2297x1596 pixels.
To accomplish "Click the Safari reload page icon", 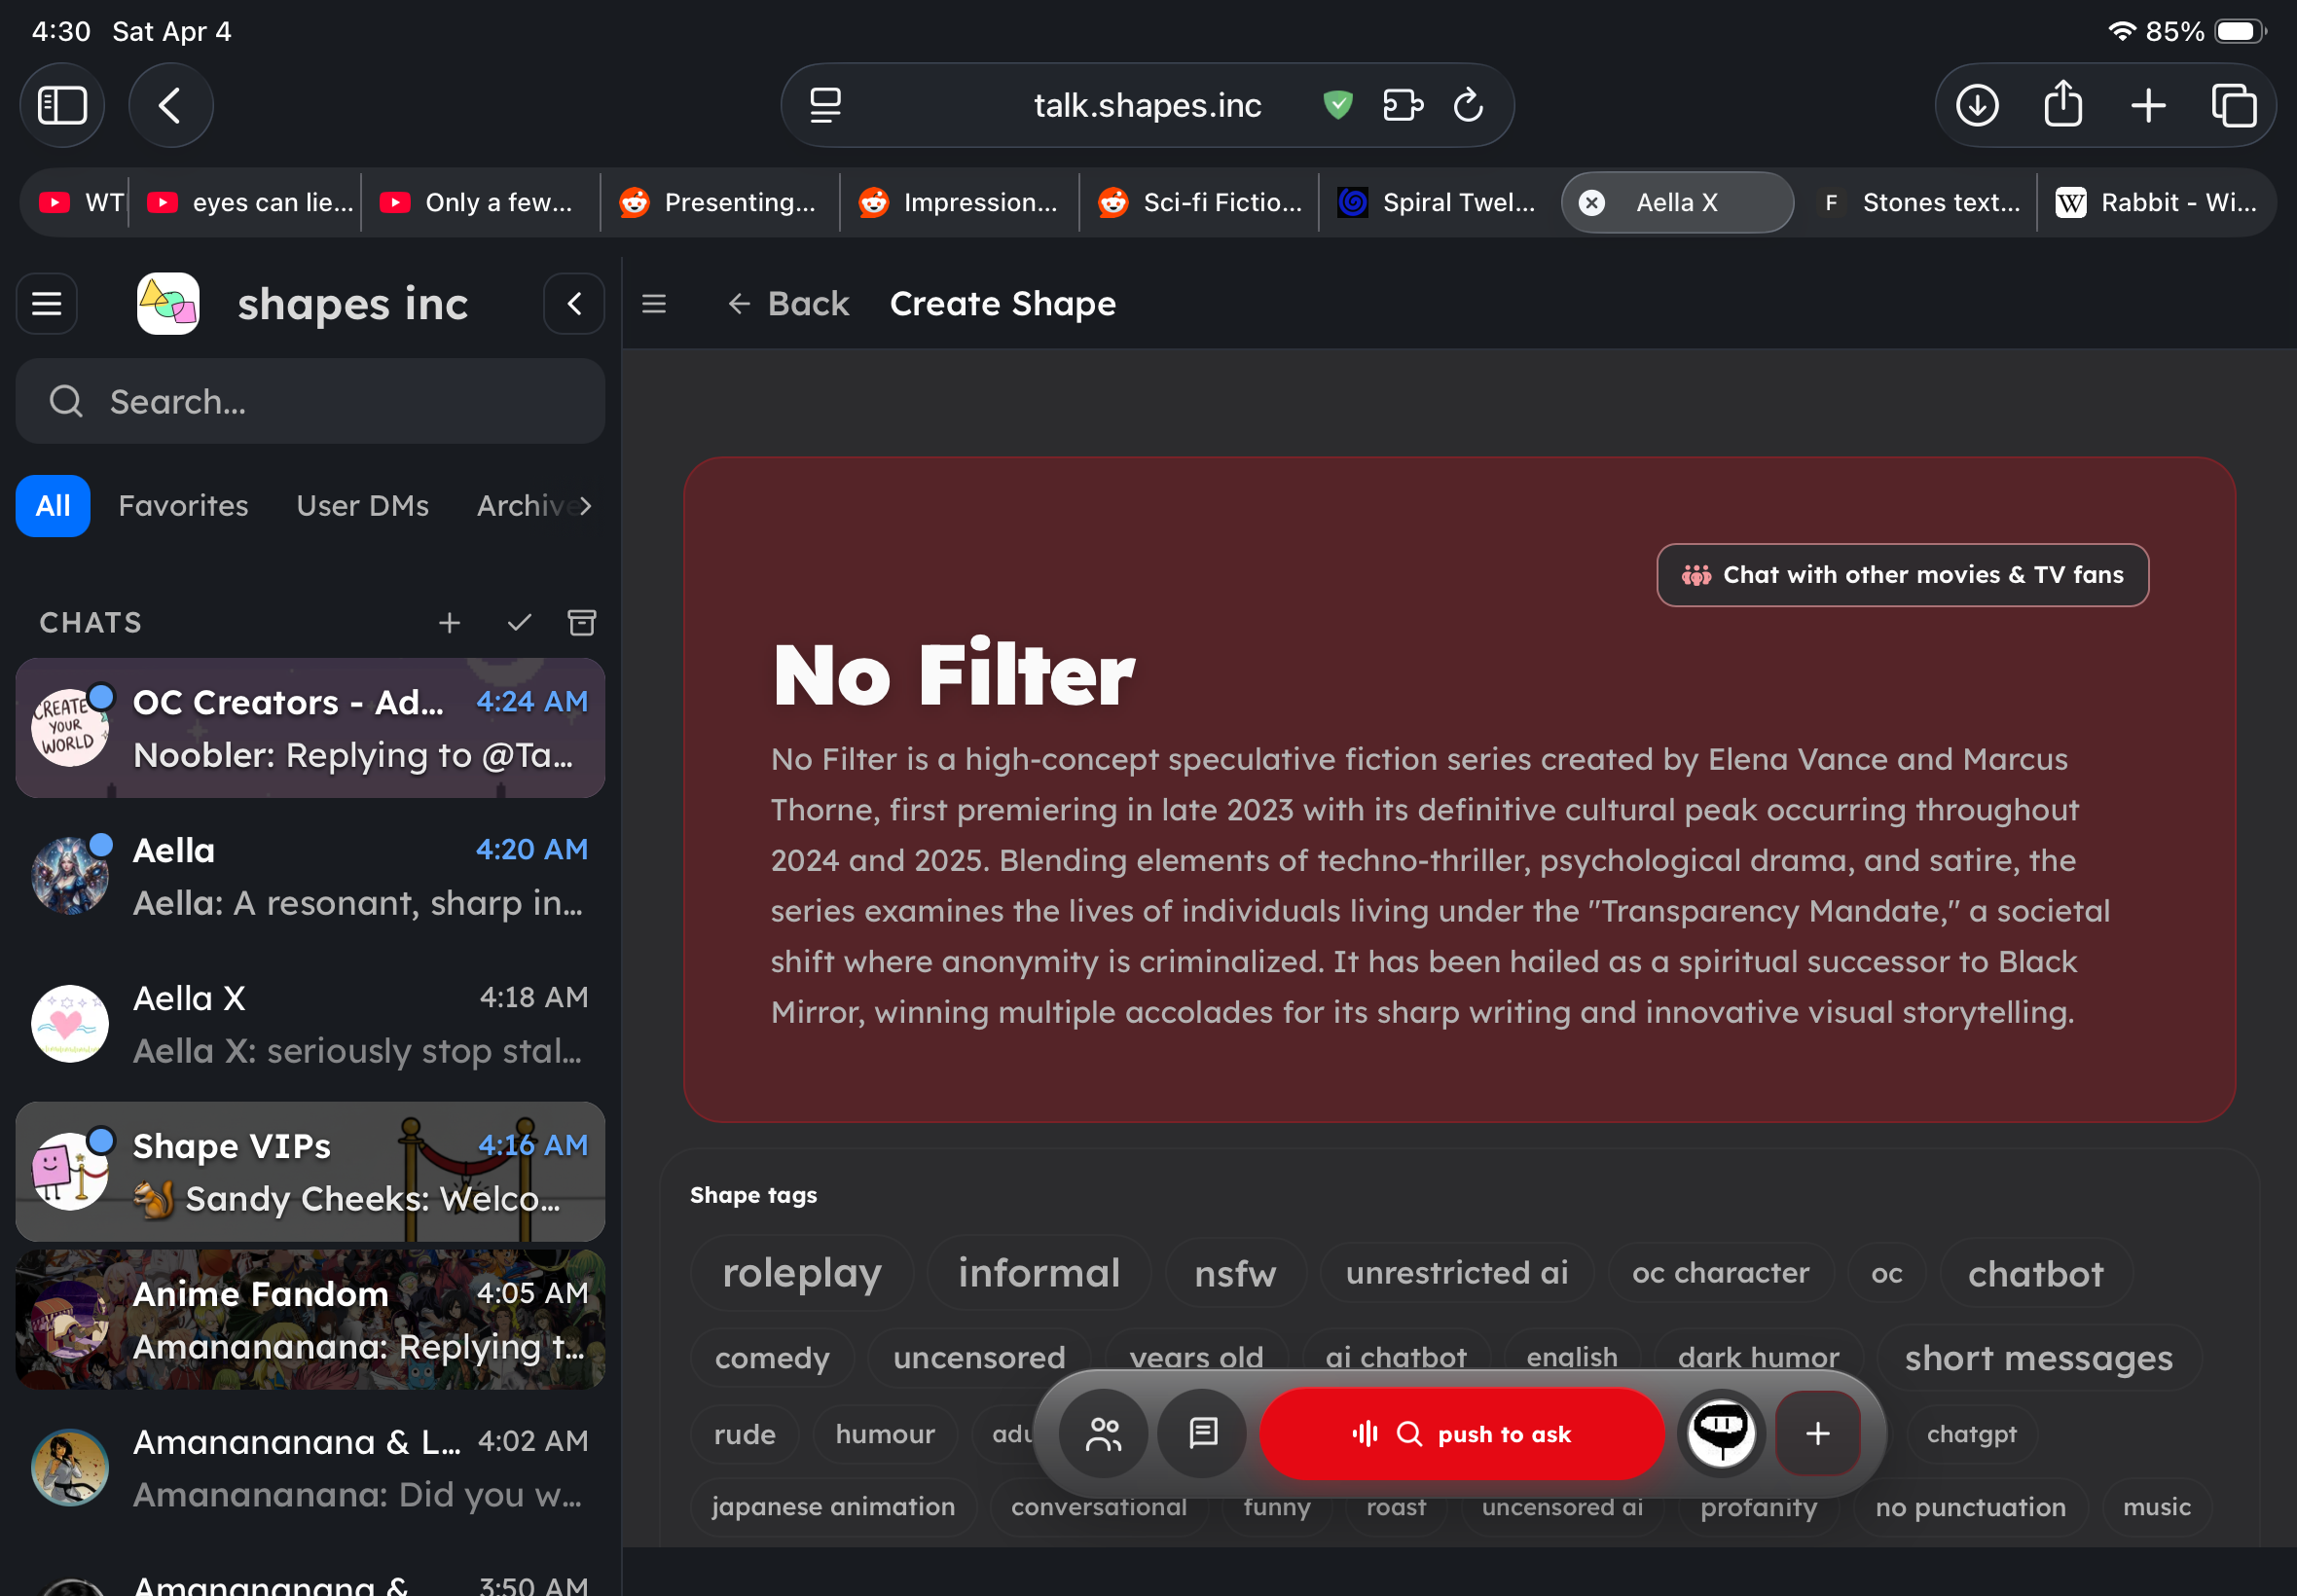I will [1467, 105].
